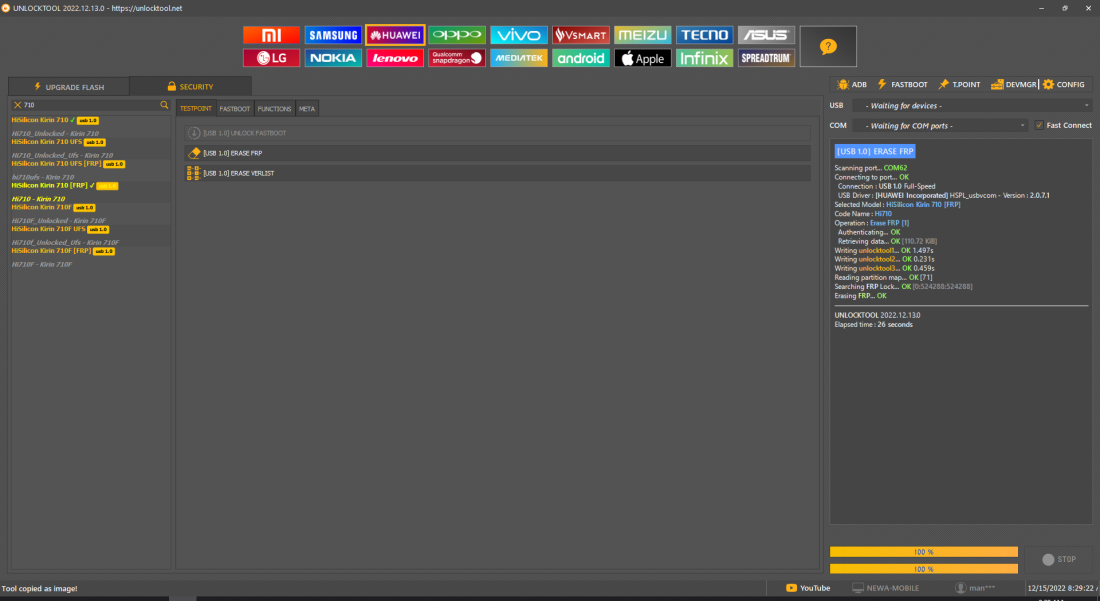Viewport: 1100px width, 601px height.
Task: Choose the MediaTek logo
Action: [x=518, y=58]
